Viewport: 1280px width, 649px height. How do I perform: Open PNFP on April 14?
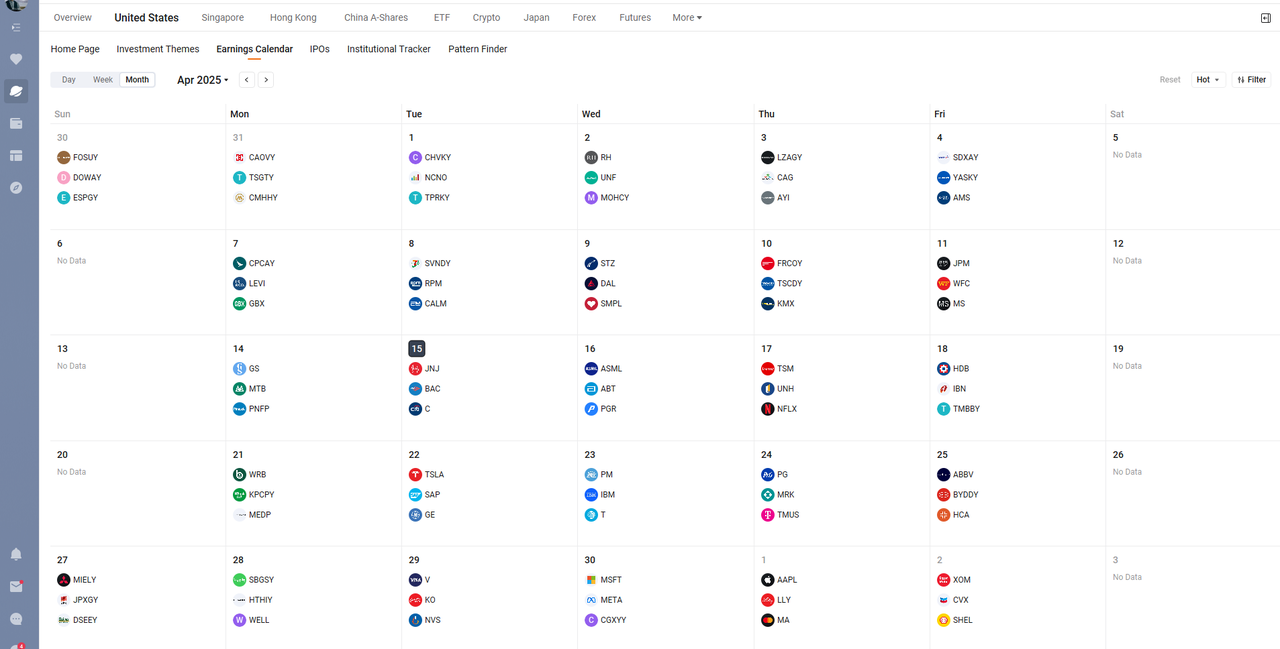(x=251, y=409)
